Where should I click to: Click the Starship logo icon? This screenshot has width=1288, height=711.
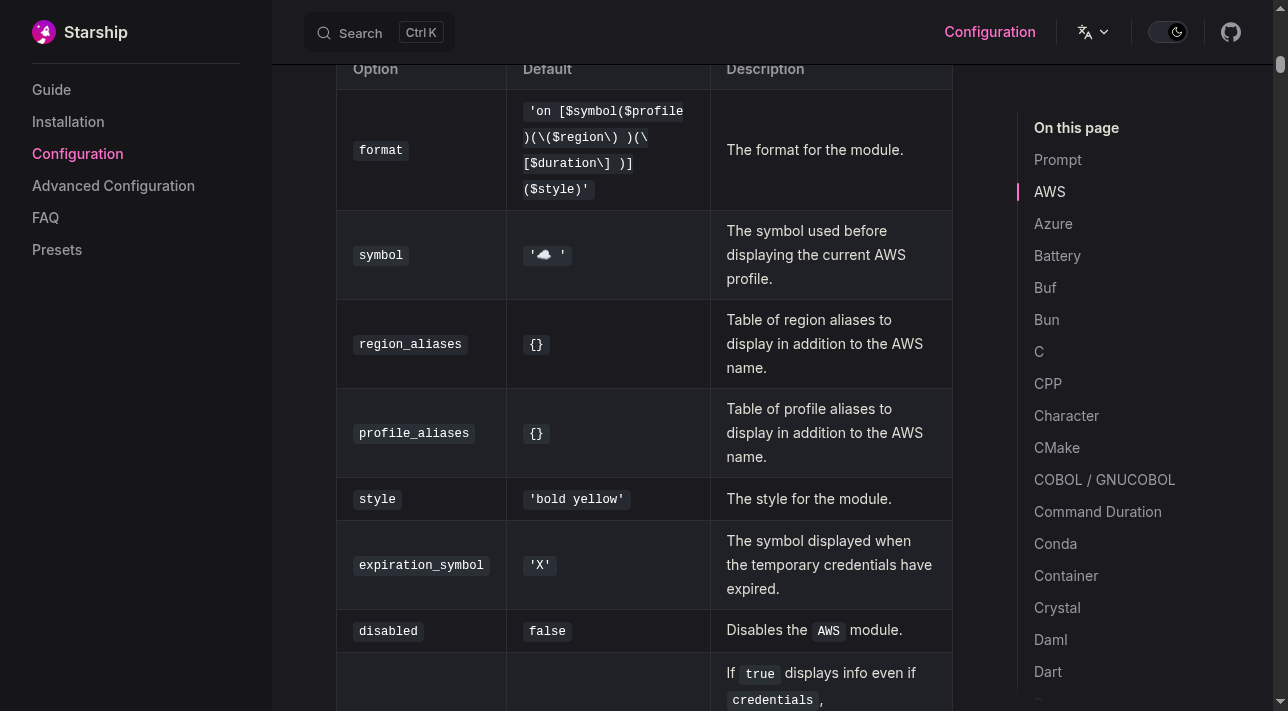(x=44, y=32)
